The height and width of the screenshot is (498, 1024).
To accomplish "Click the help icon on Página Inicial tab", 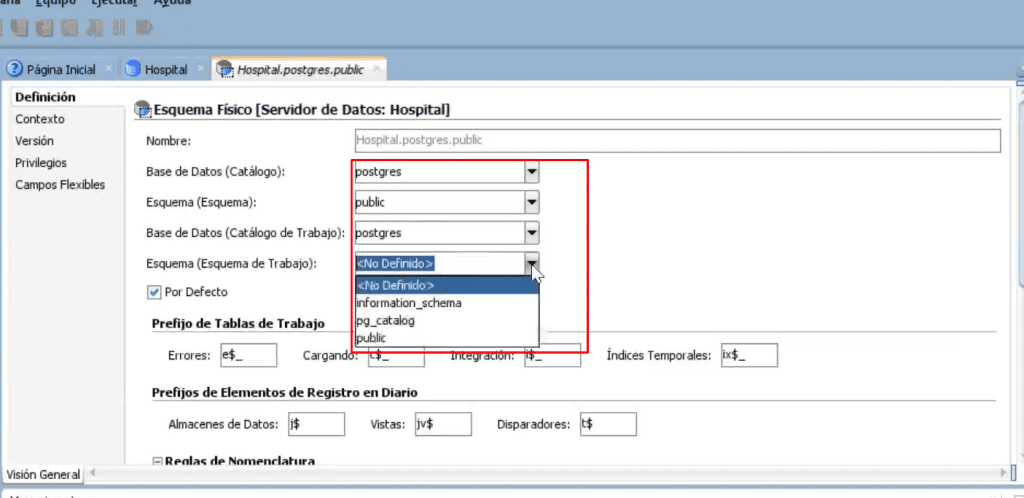I will point(14,69).
